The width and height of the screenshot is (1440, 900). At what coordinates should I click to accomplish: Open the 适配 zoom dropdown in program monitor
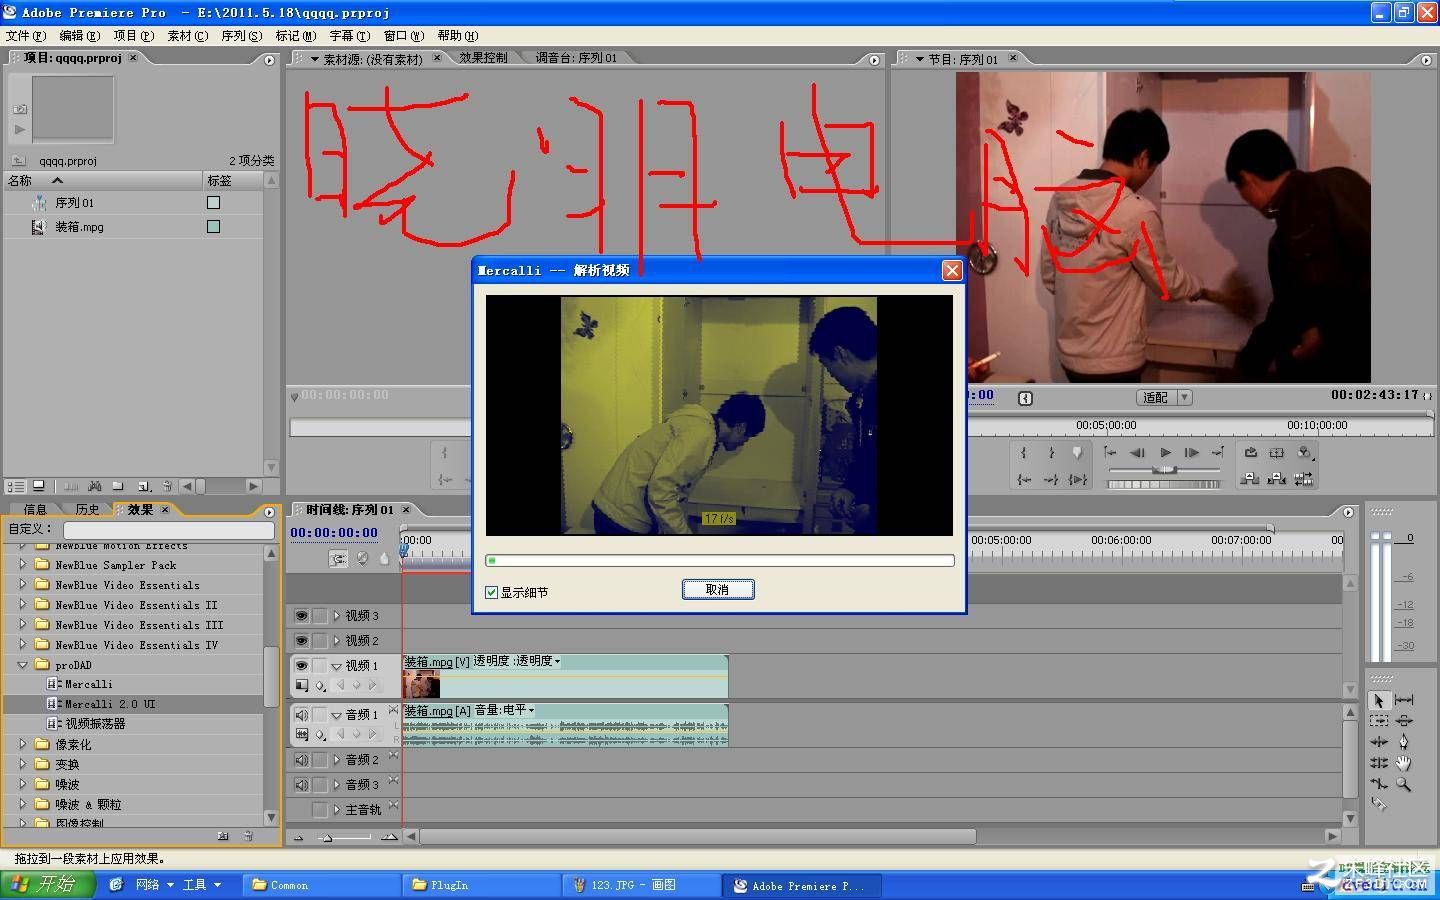1185,397
